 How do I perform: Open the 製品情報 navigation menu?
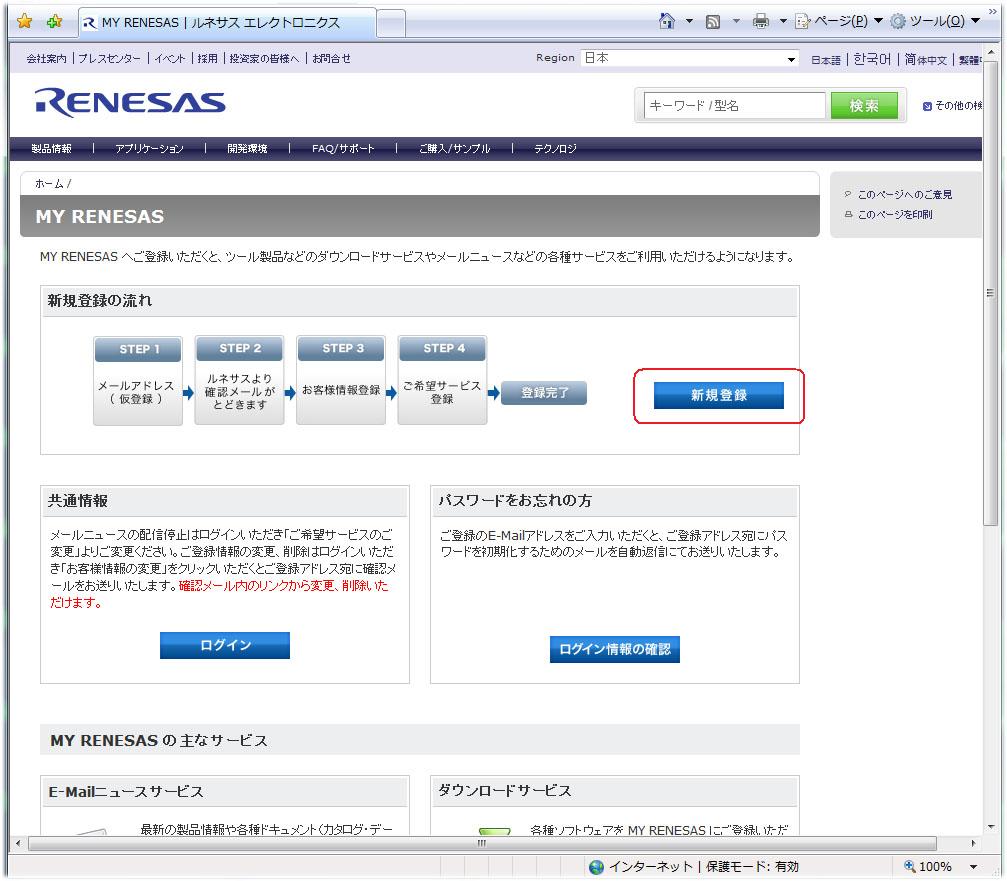[x=51, y=149]
